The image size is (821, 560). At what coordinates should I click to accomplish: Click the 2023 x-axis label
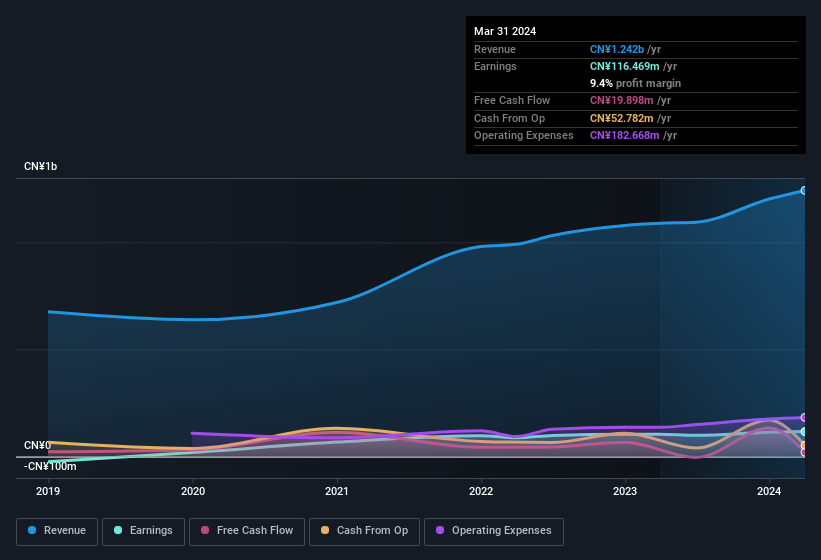(x=625, y=491)
